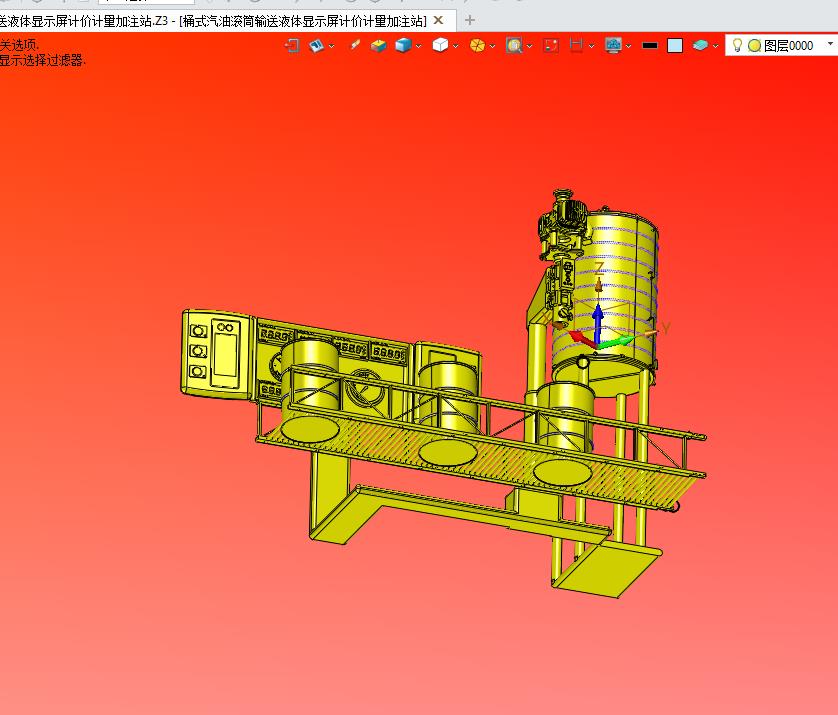Image resolution: width=838 pixels, height=715 pixels.
Task: Click the blue shaded cube icon
Action: click(x=403, y=45)
